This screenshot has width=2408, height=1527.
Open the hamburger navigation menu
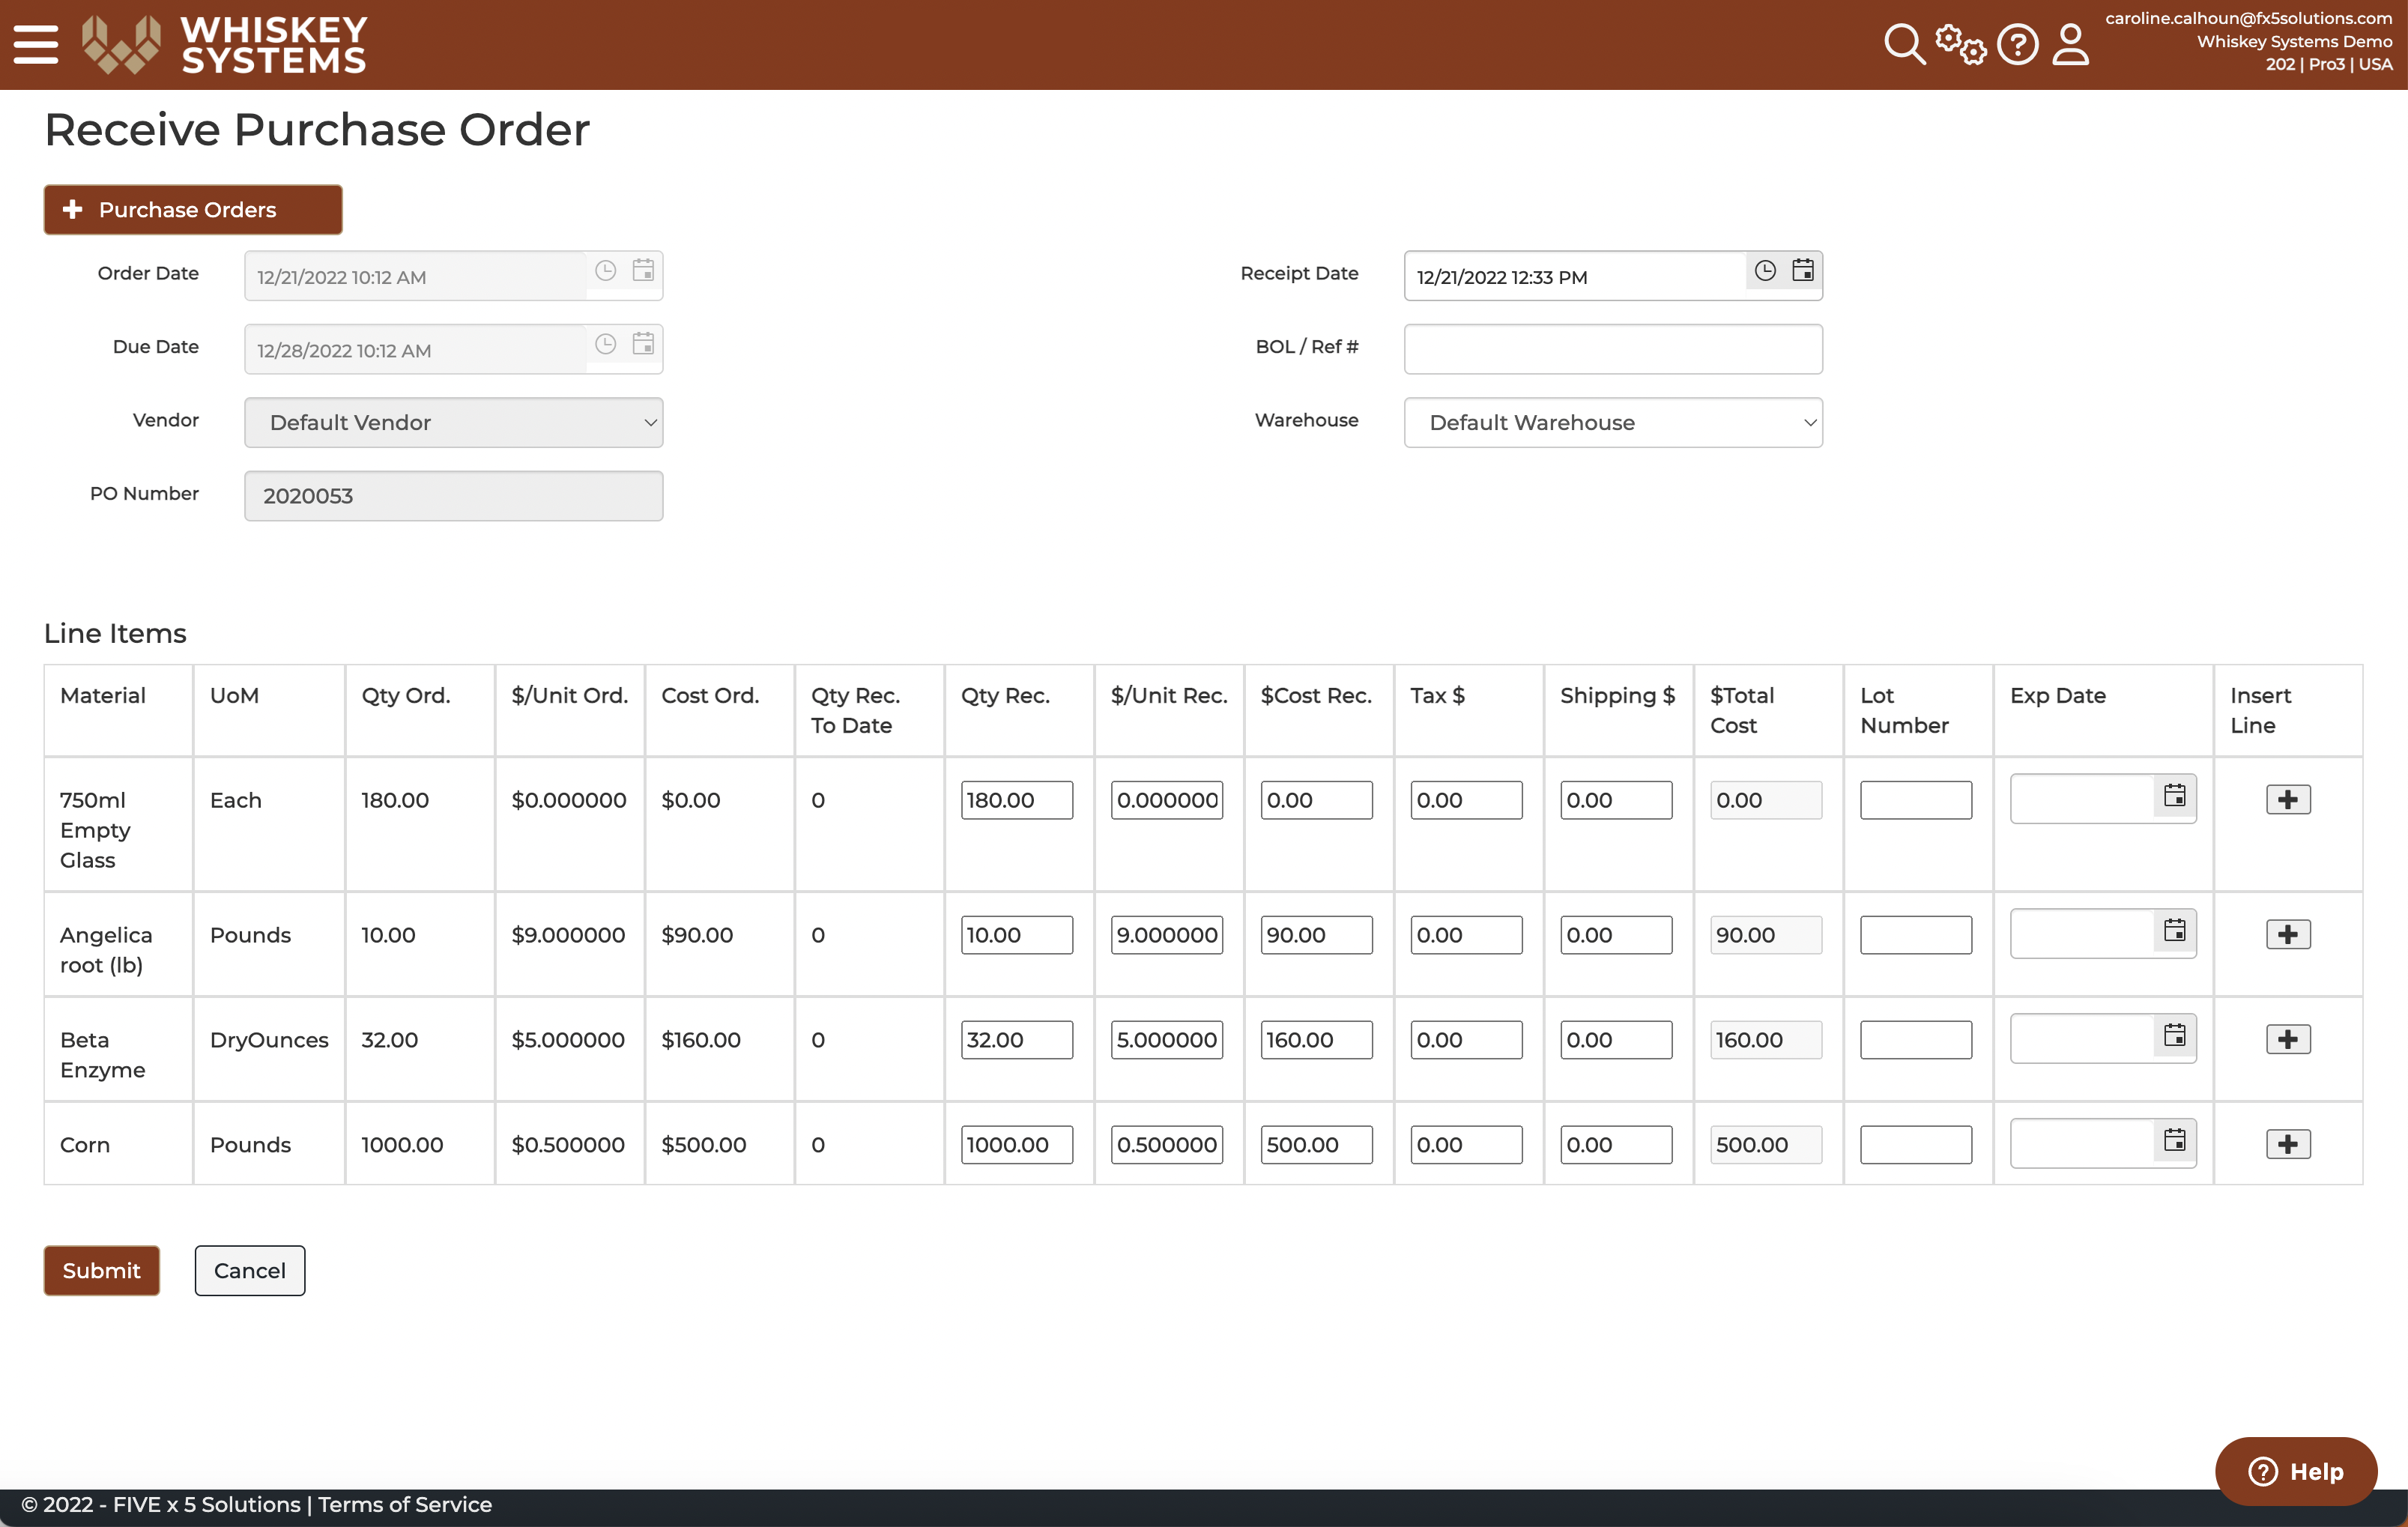[x=36, y=44]
